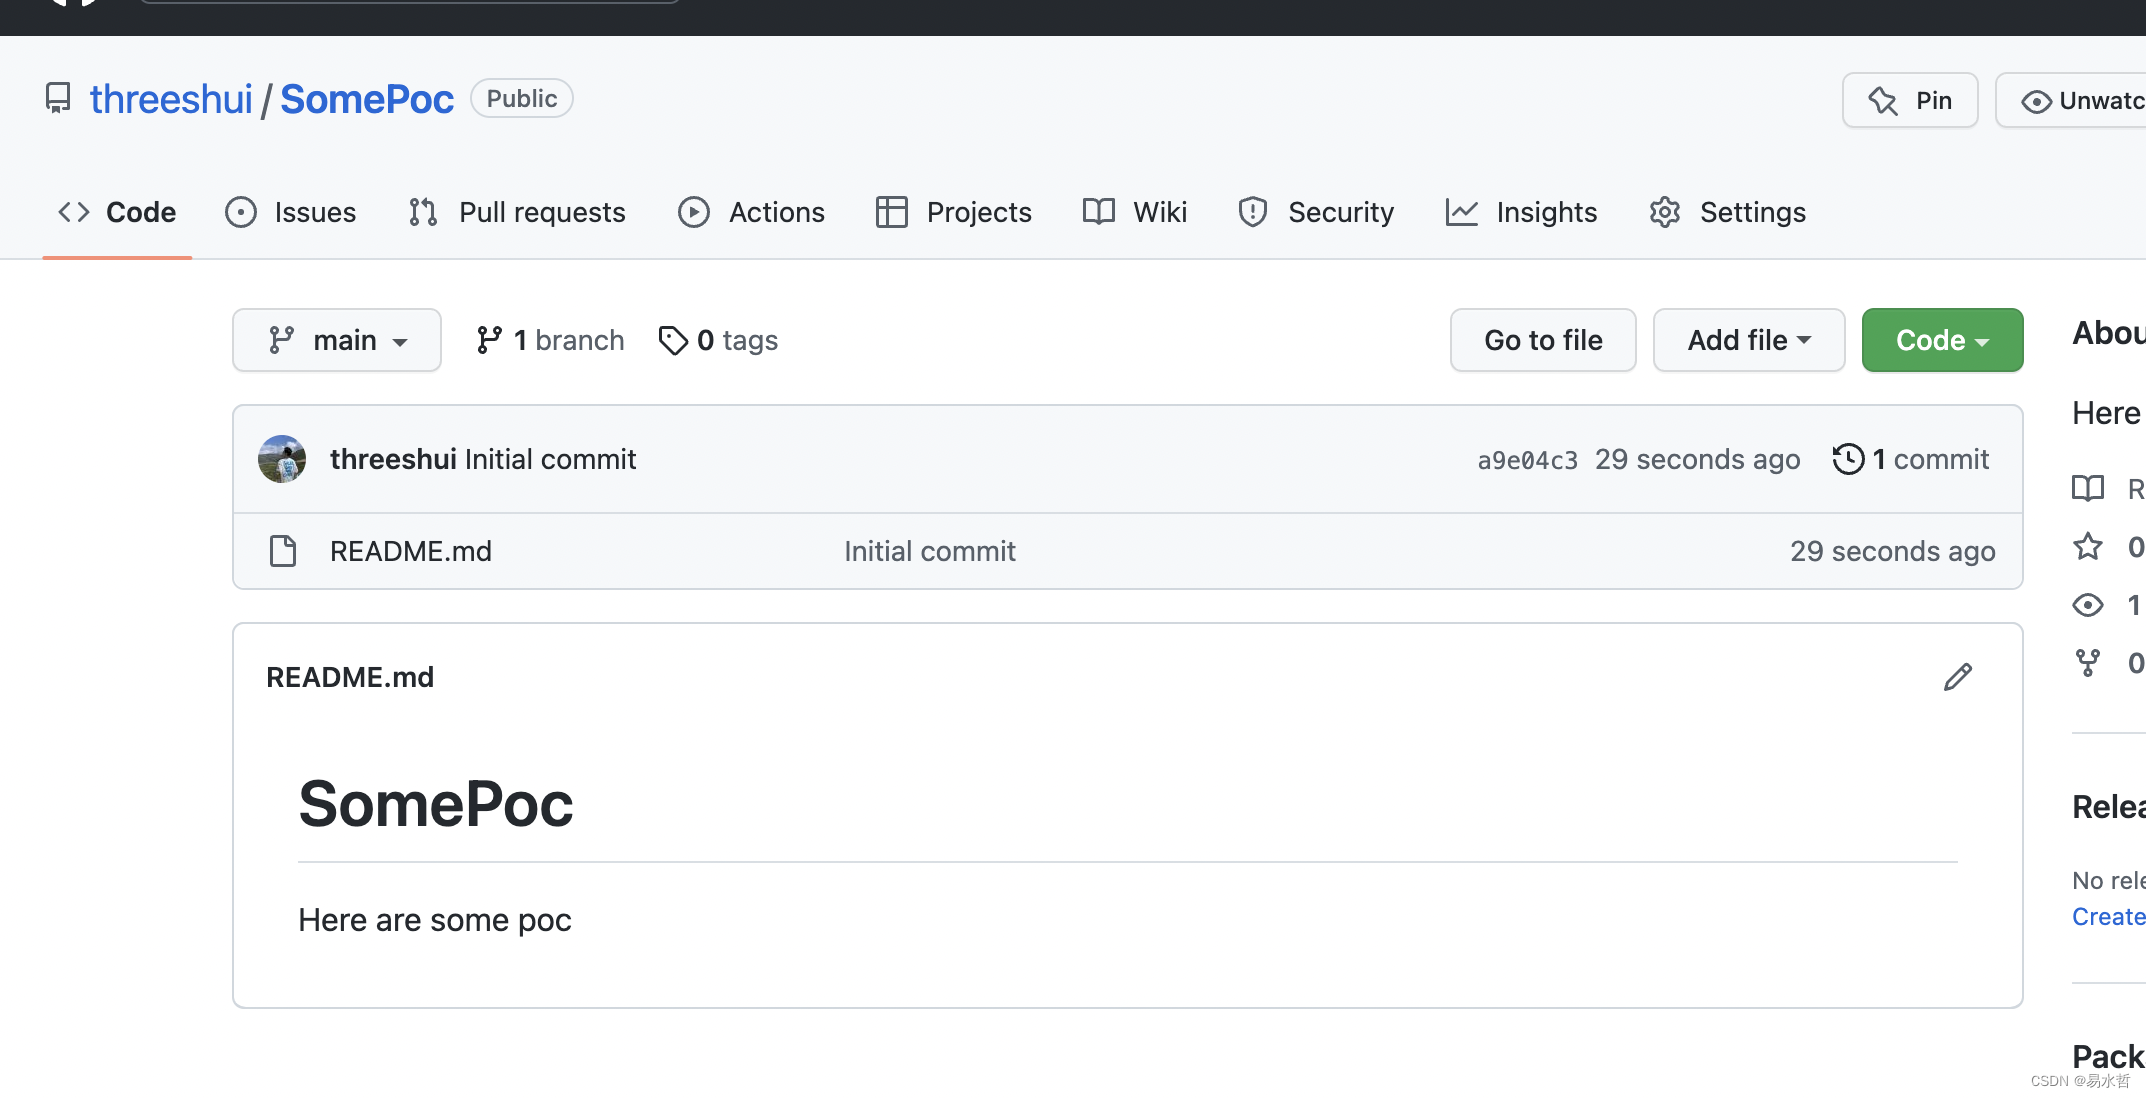This screenshot has width=2146, height=1098.
Task: Click the tag icon next to 0 tags
Action: pos(673,340)
